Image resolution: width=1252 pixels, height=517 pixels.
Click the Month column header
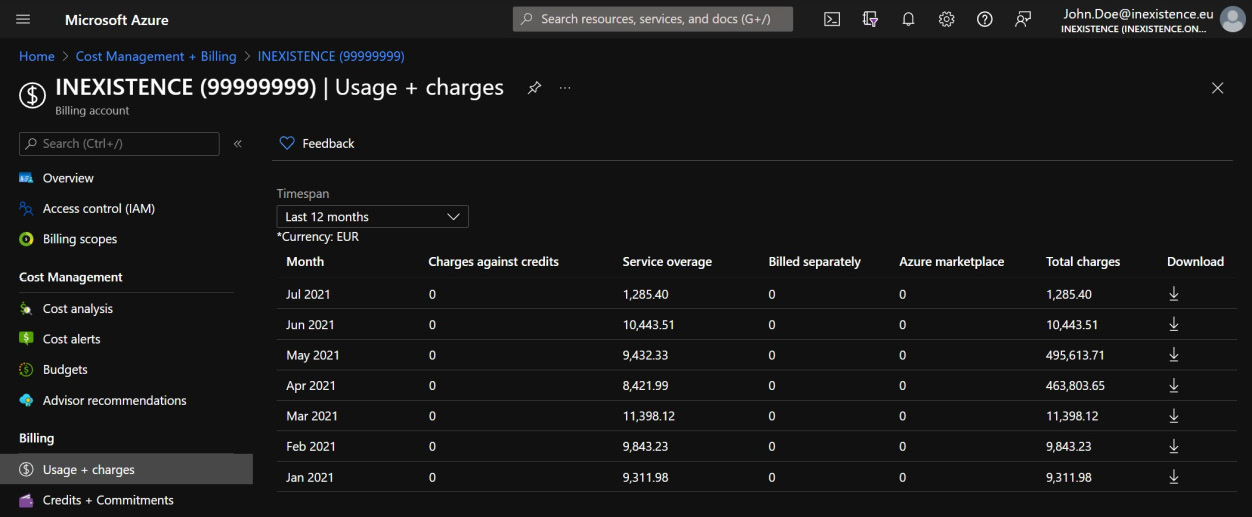click(x=305, y=261)
